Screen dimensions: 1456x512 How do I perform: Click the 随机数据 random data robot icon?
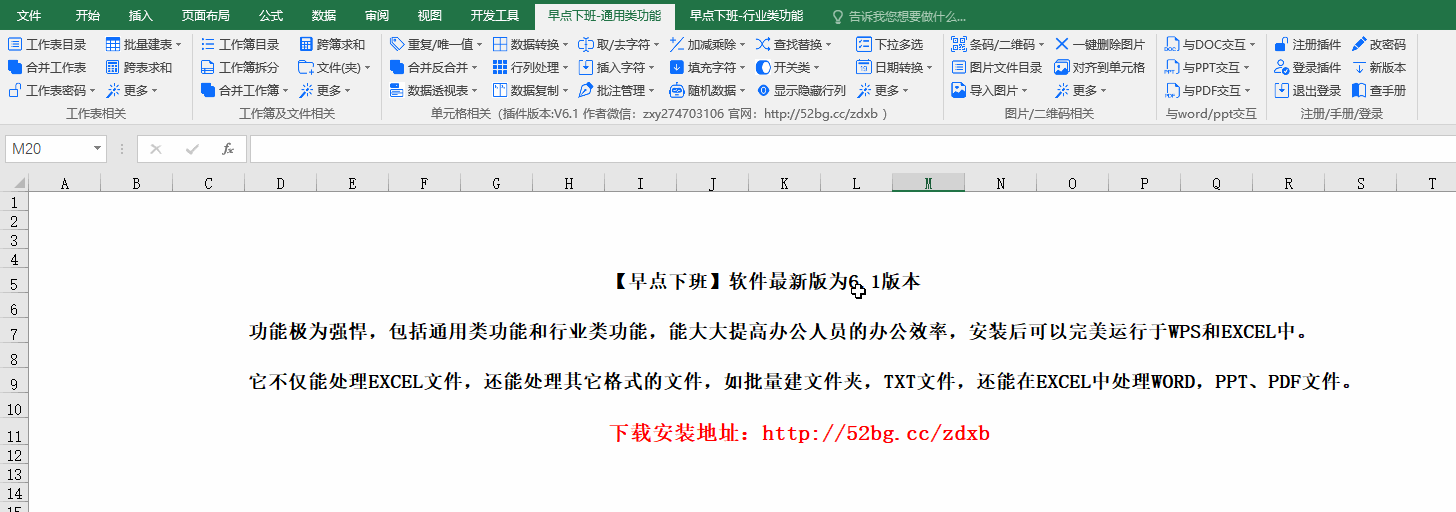click(677, 90)
